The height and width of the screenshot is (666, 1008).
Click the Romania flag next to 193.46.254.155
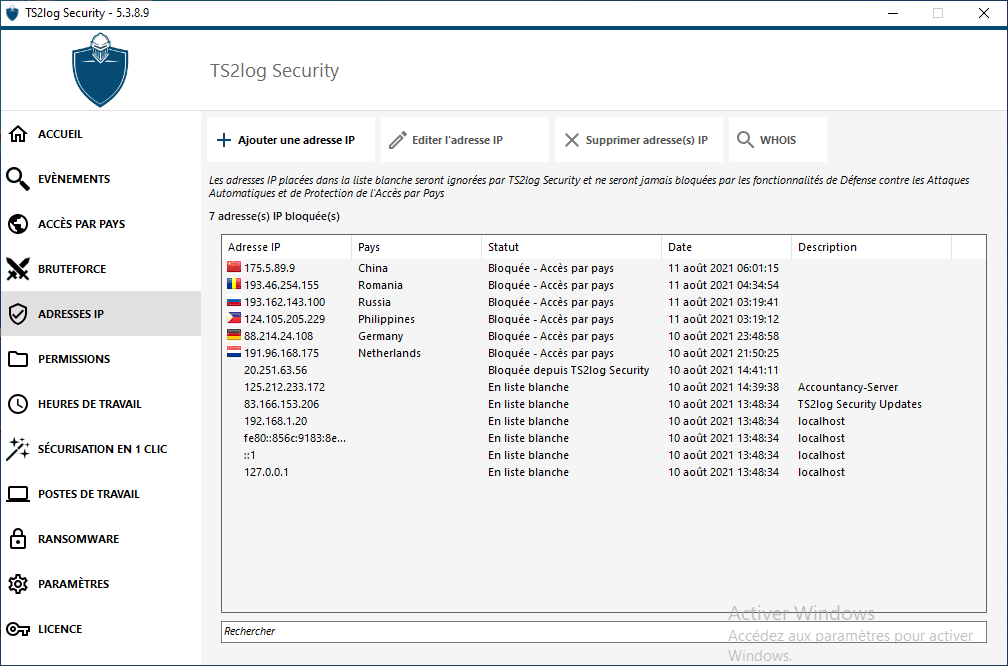(x=234, y=284)
